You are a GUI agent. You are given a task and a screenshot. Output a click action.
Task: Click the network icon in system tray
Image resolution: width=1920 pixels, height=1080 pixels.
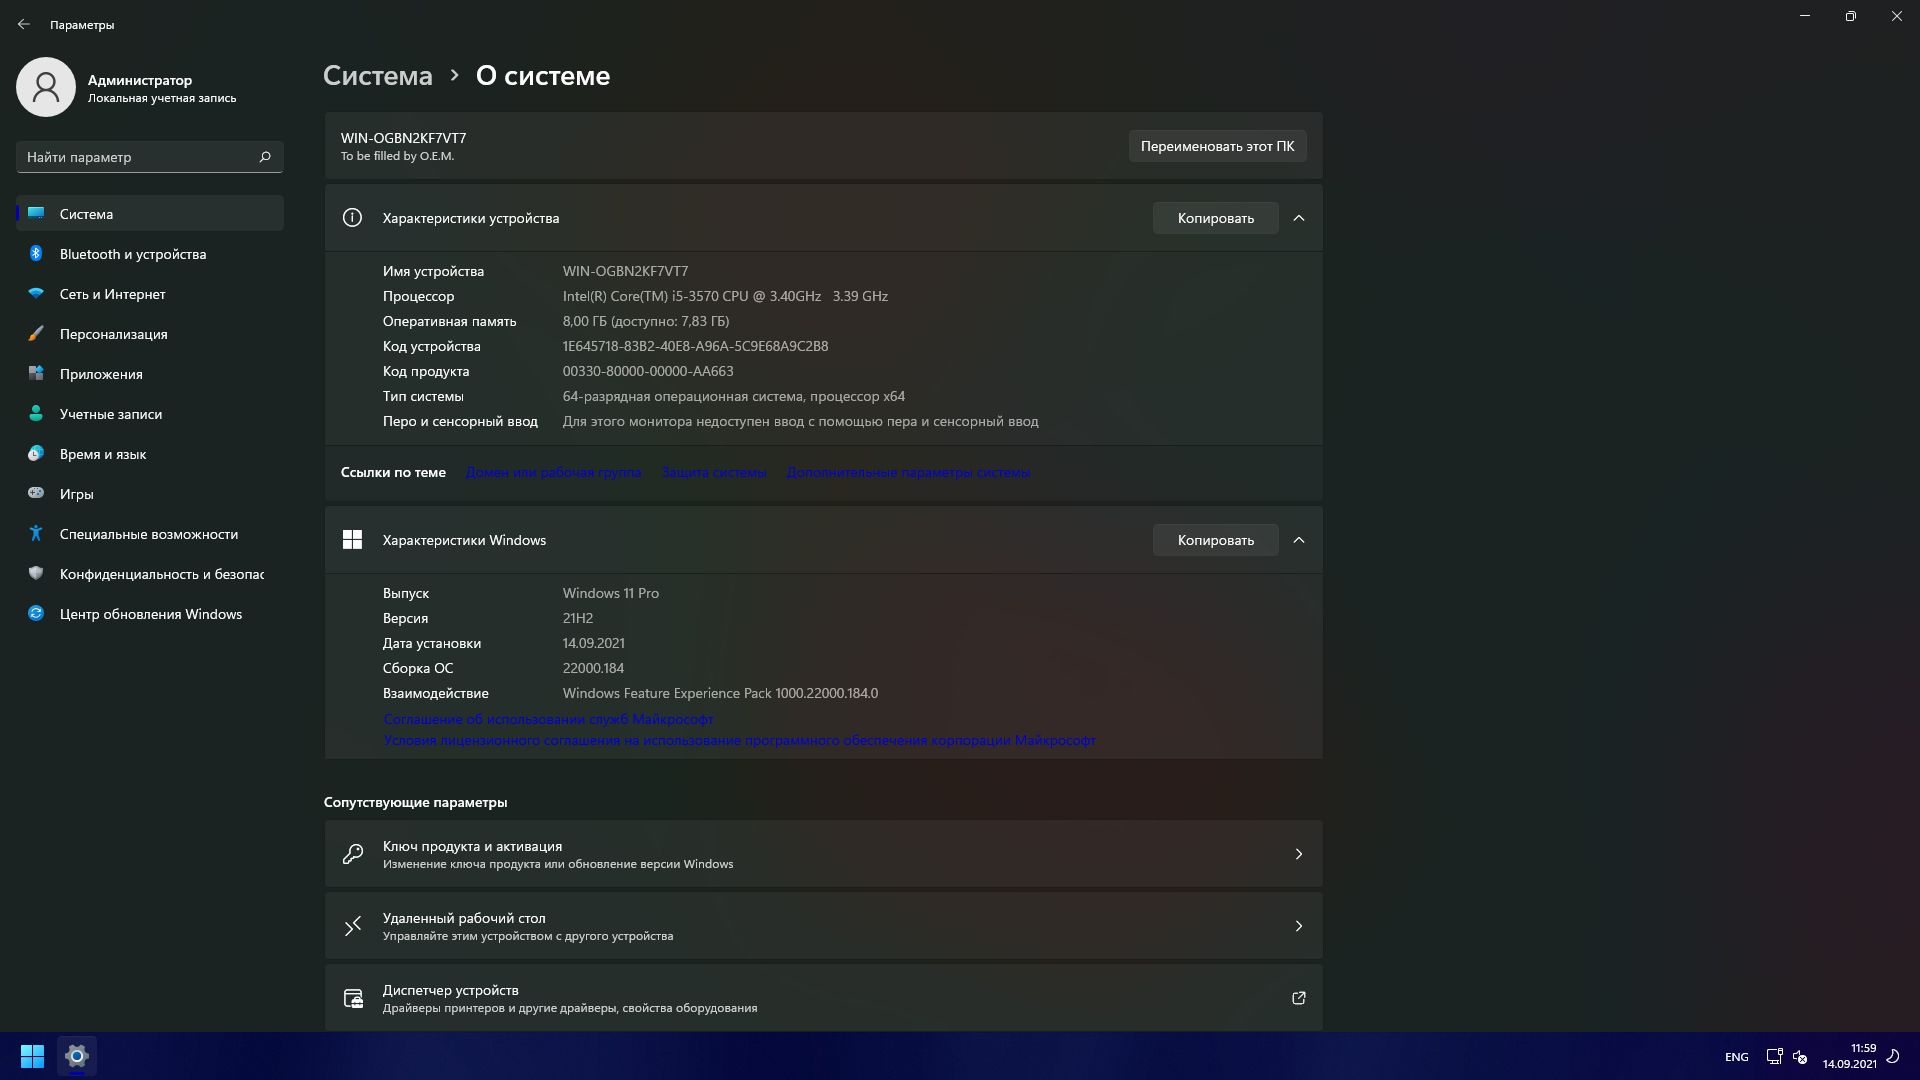(x=1774, y=1056)
